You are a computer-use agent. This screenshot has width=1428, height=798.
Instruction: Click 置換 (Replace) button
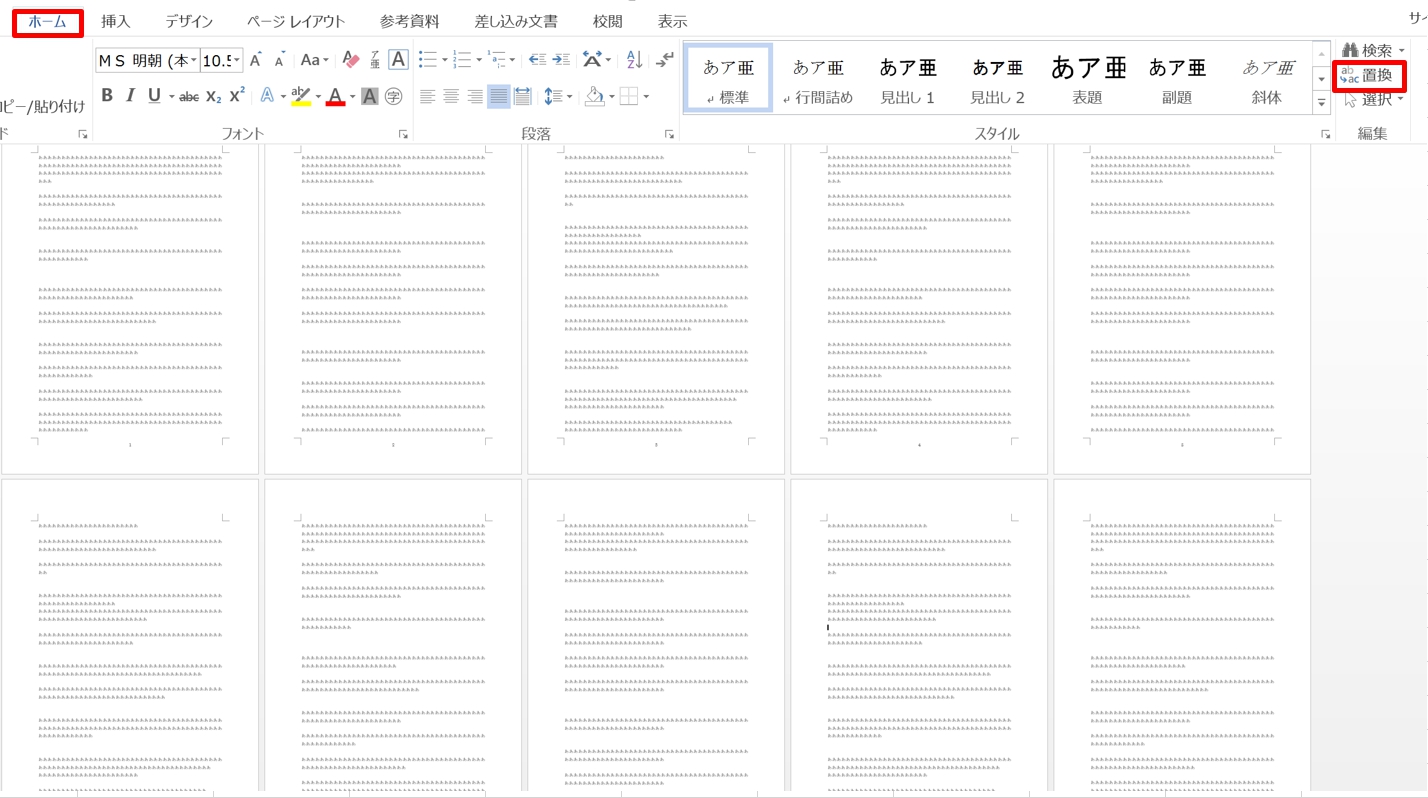click(x=1370, y=75)
